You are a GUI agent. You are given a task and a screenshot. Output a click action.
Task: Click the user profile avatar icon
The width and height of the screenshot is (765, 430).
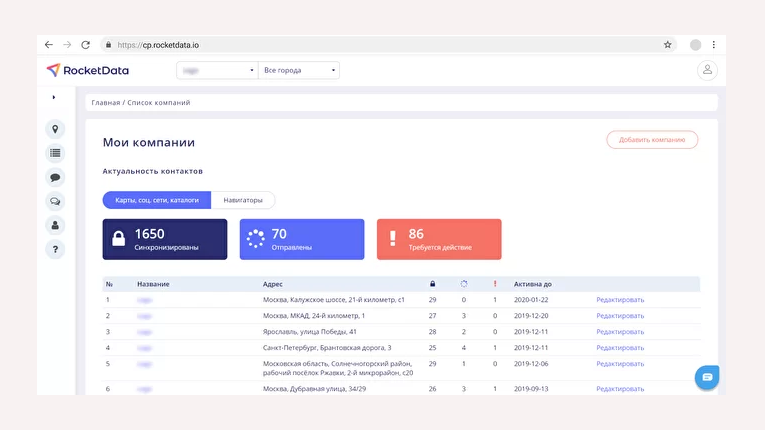pos(707,70)
